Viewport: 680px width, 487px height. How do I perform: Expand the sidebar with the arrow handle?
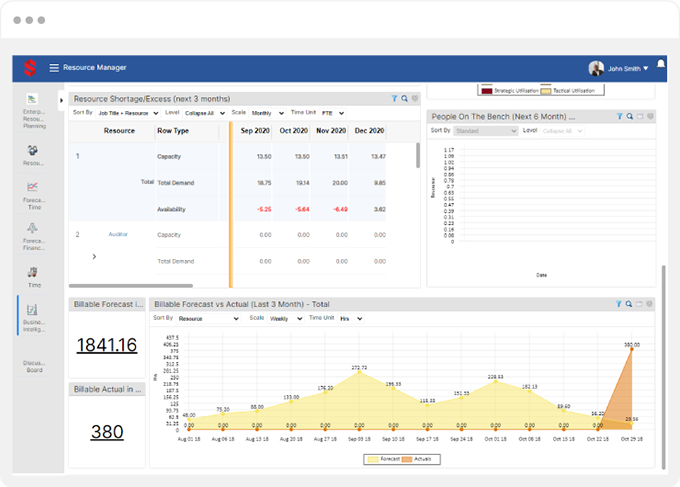(x=61, y=101)
